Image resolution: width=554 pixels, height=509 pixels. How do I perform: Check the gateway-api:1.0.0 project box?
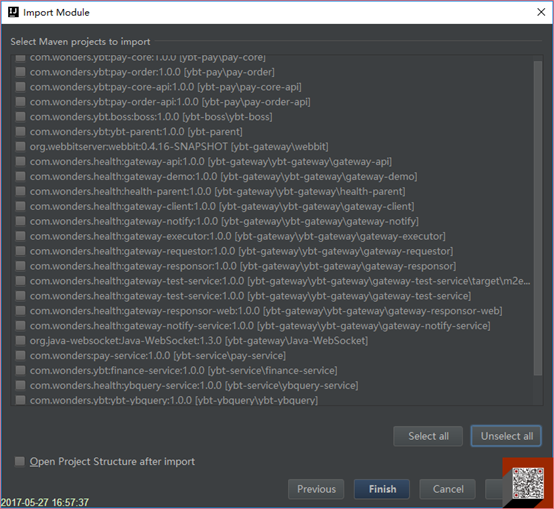tap(20, 161)
